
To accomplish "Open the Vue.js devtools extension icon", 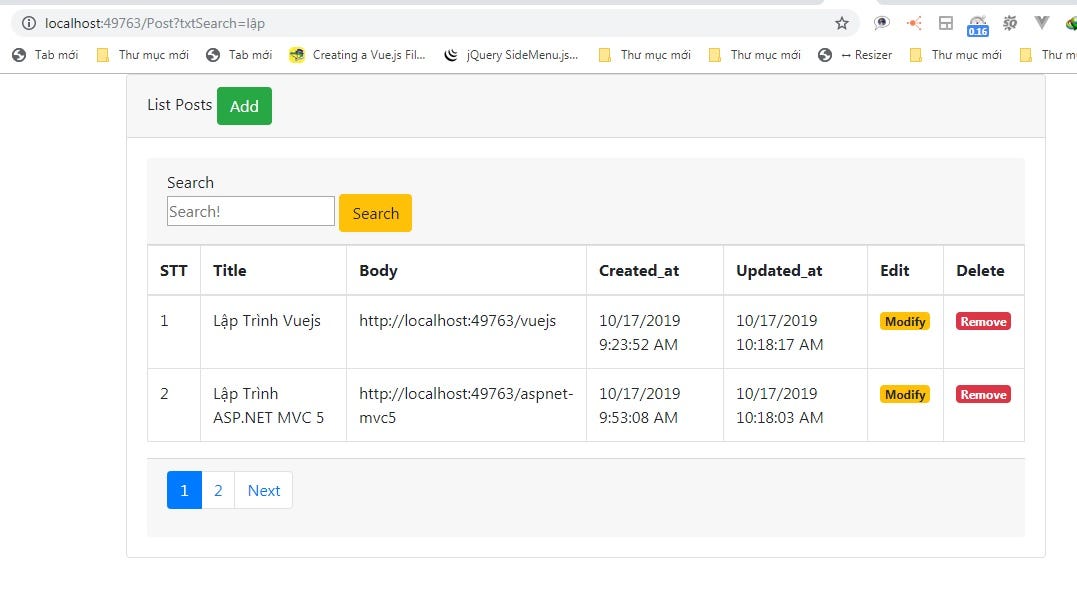I will tap(1040, 23).
